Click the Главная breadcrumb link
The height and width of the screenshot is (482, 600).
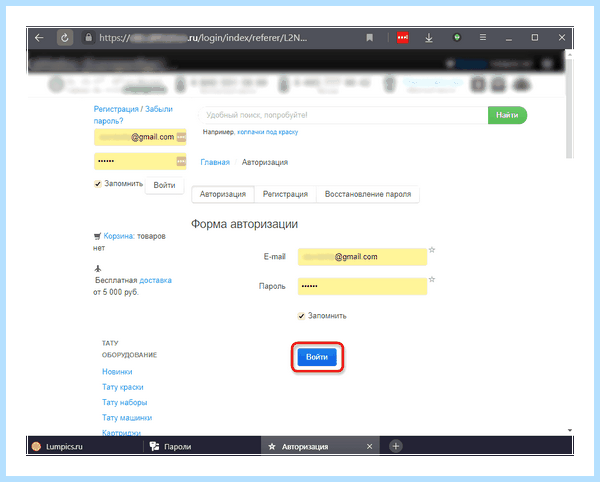pos(215,162)
